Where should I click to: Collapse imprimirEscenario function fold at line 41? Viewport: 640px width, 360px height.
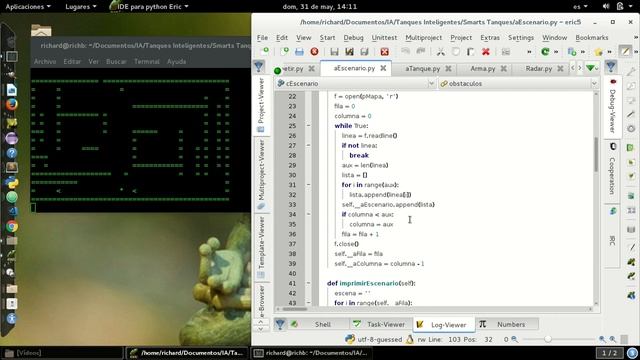click(308, 283)
